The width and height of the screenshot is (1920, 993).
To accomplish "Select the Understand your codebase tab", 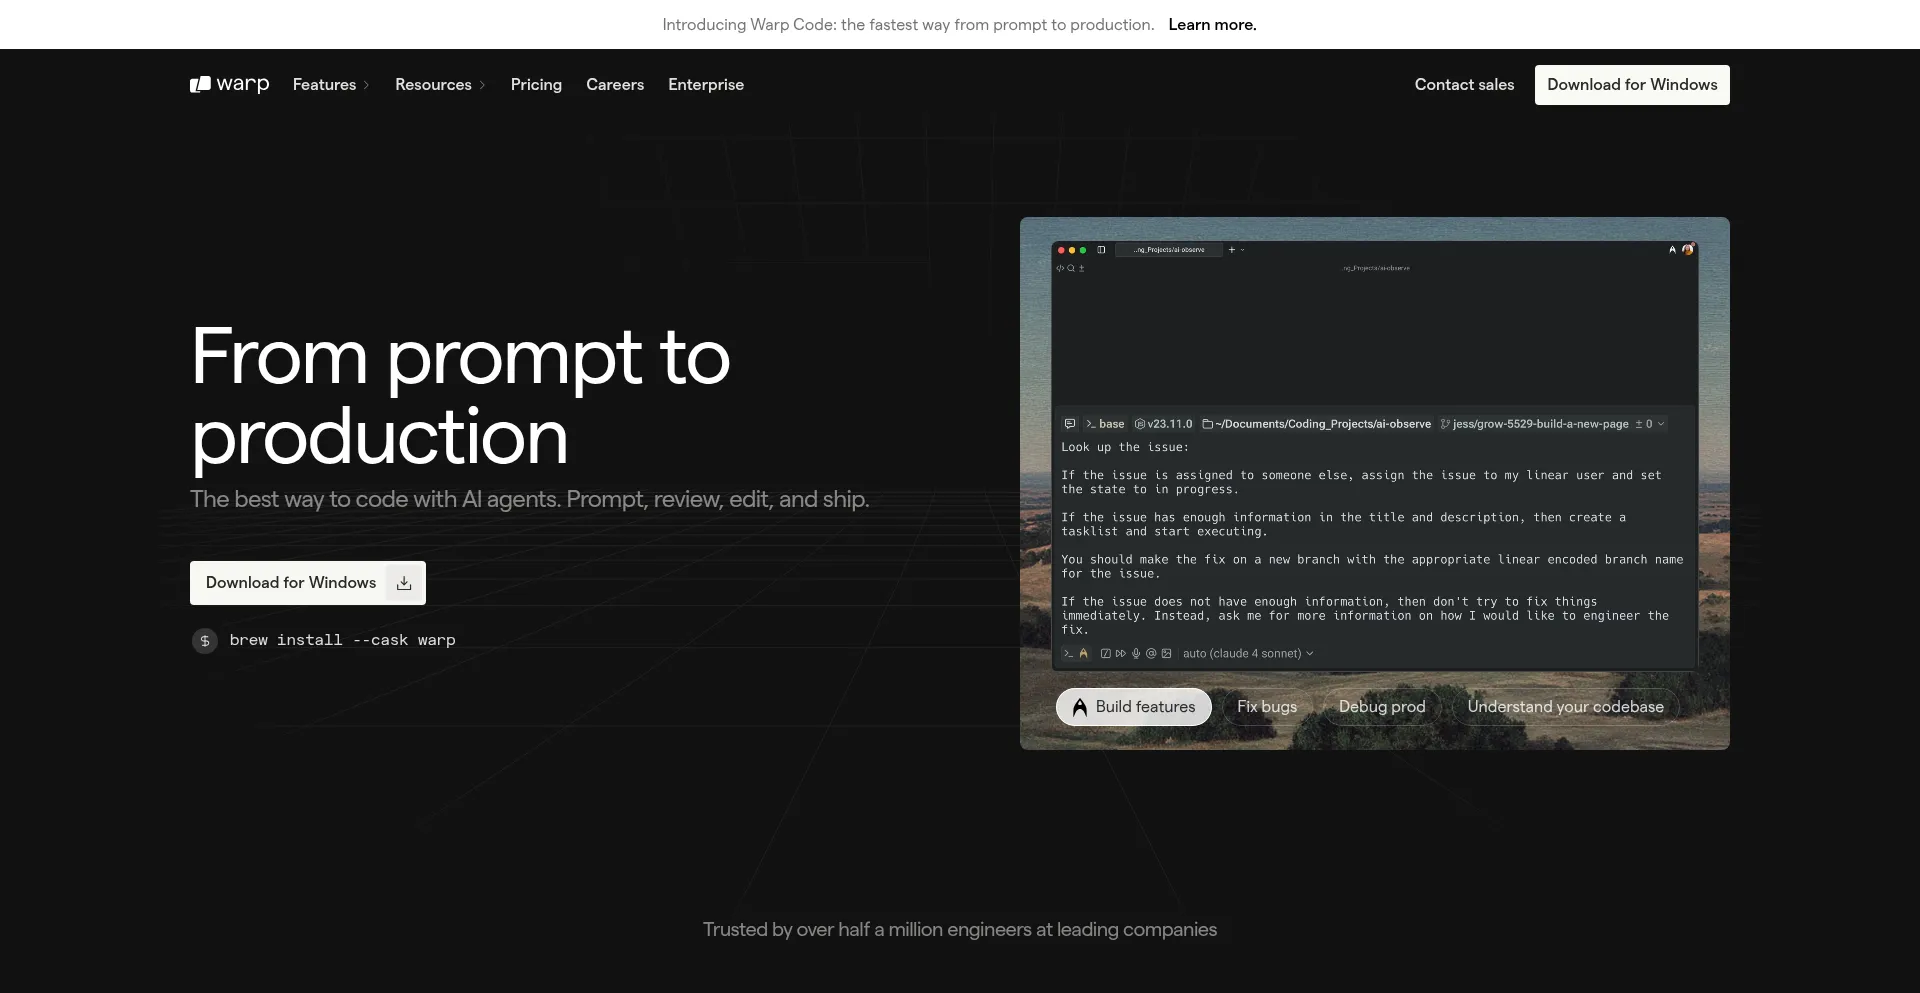I will pos(1565,707).
